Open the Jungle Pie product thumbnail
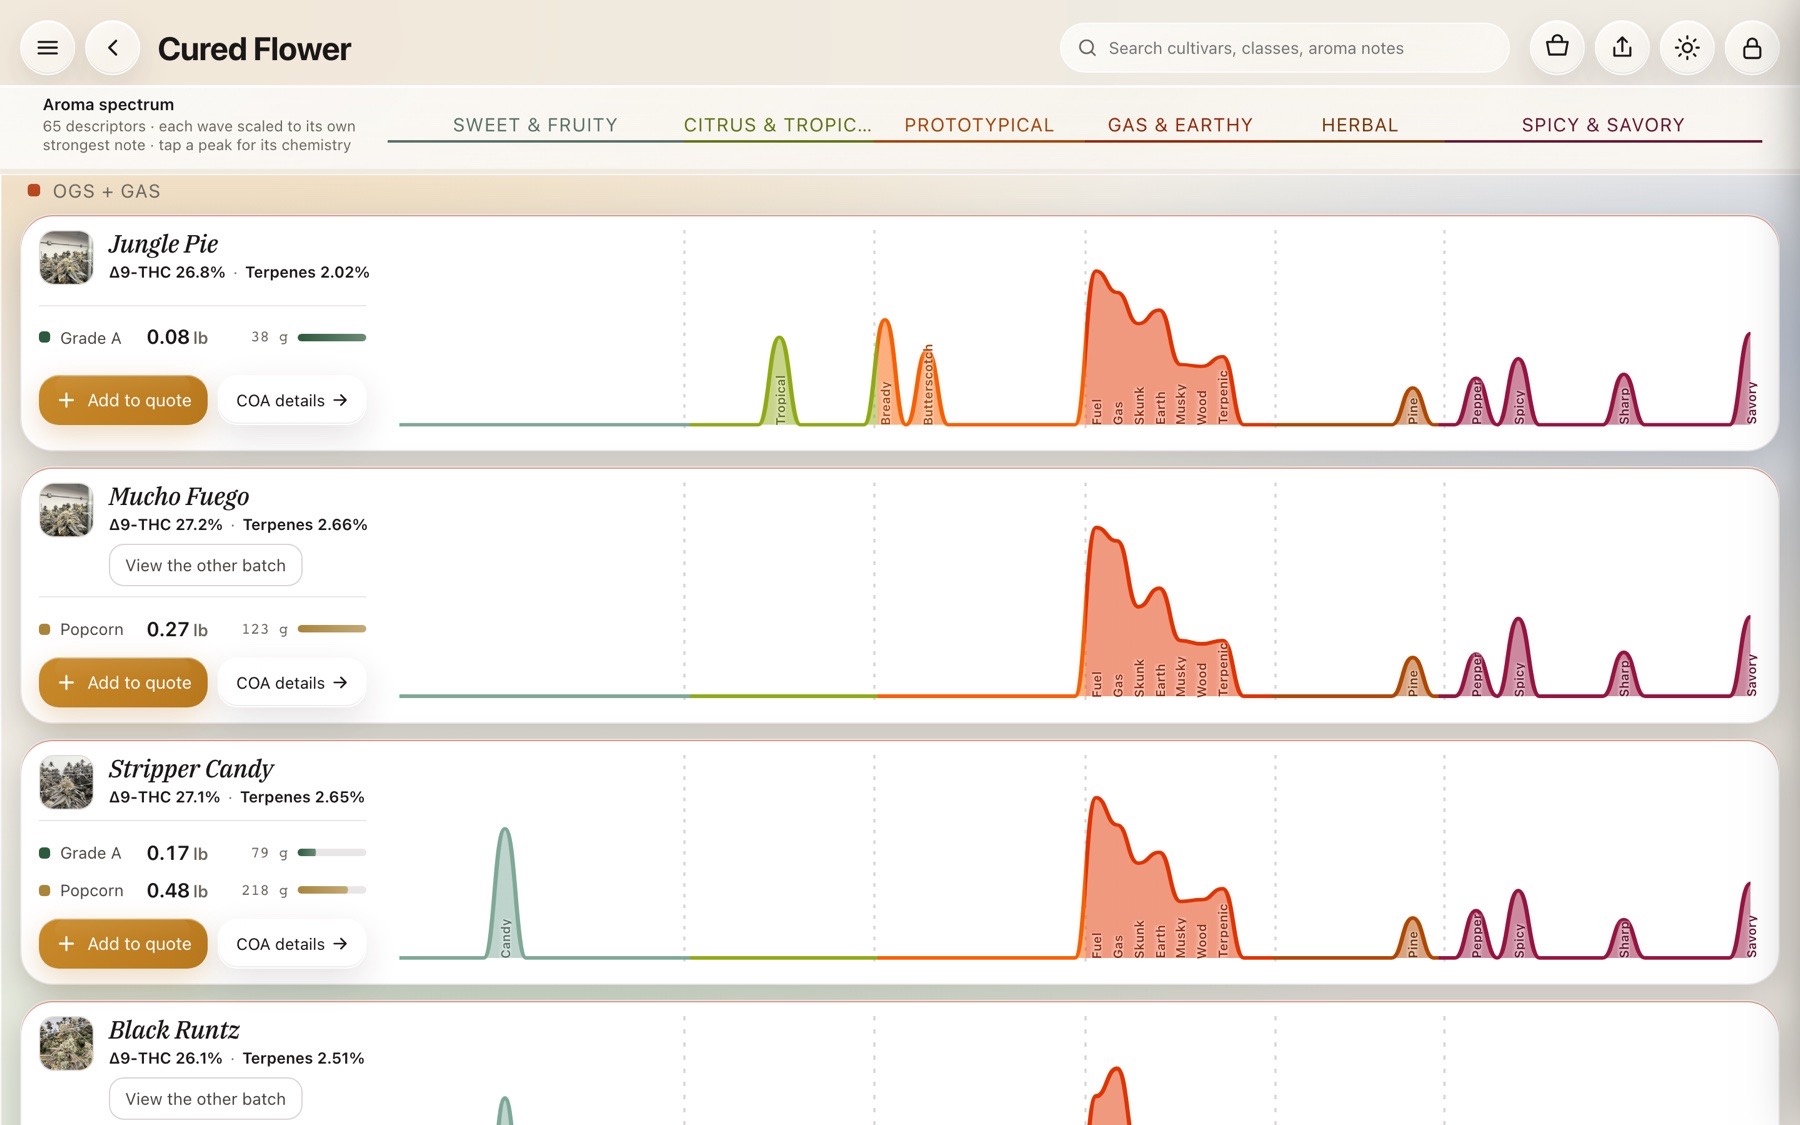Viewport: 1800px width, 1125px height. [66, 257]
